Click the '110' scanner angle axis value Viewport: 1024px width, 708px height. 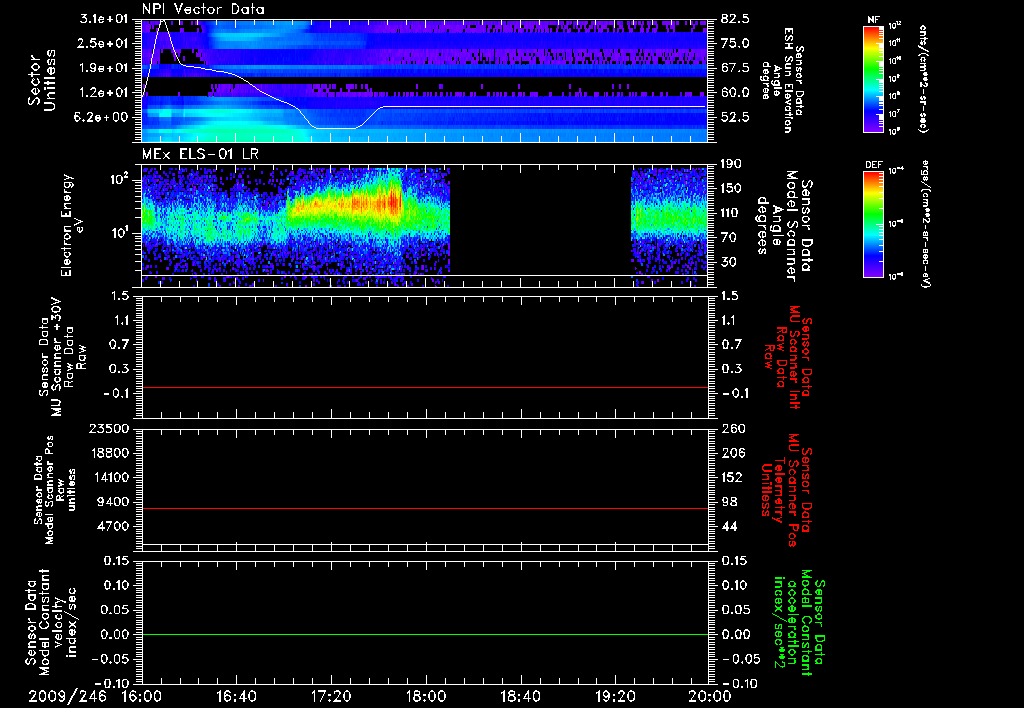(x=731, y=213)
